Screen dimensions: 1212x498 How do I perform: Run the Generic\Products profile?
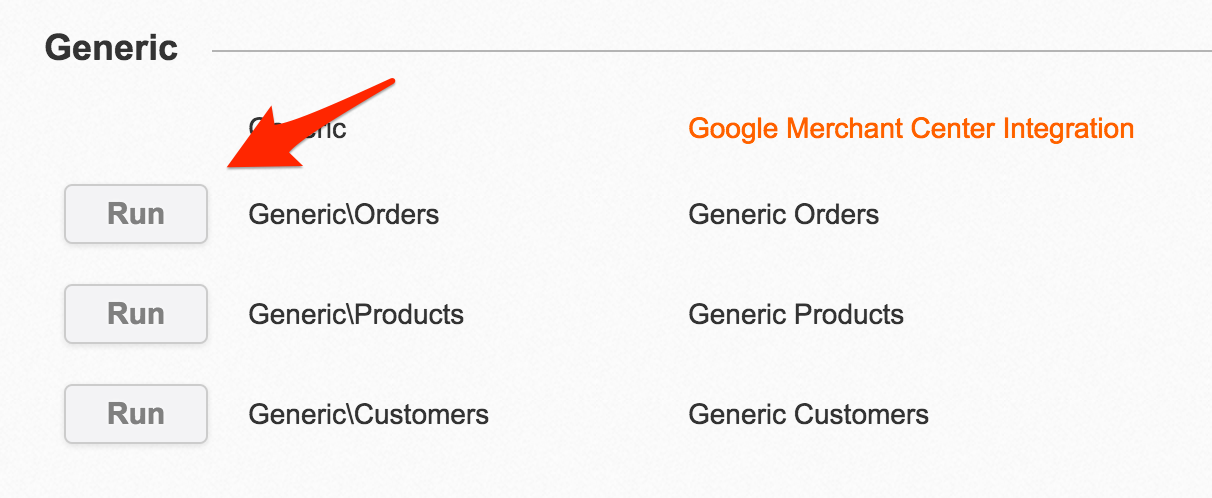[x=136, y=314]
